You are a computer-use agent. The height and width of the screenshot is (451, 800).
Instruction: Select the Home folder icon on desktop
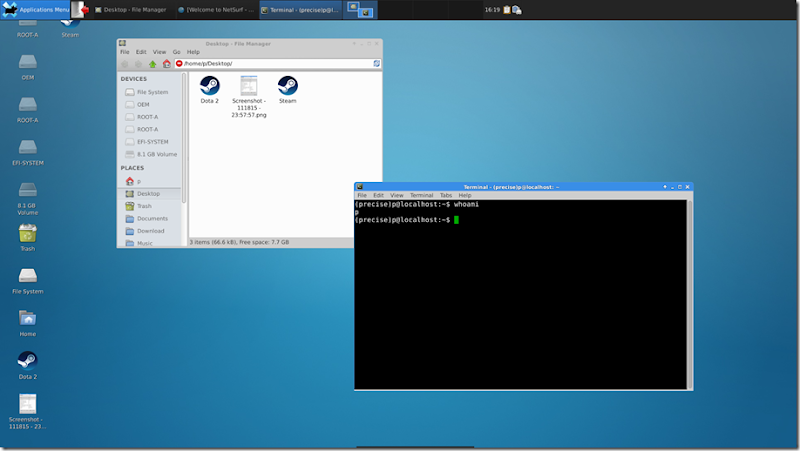coord(28,323)
